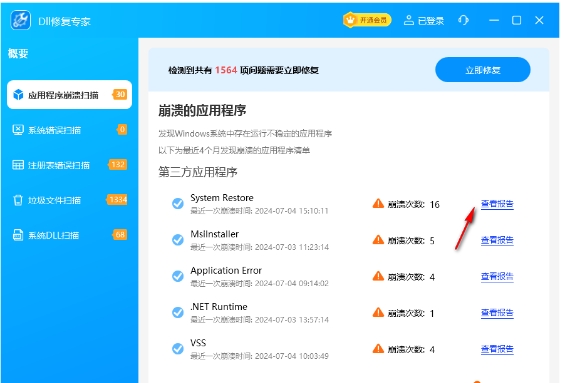The image size is (578, 383).
Task: Click the timestamp 2024-07-03 11:23:14
Action: pos(292,247)
